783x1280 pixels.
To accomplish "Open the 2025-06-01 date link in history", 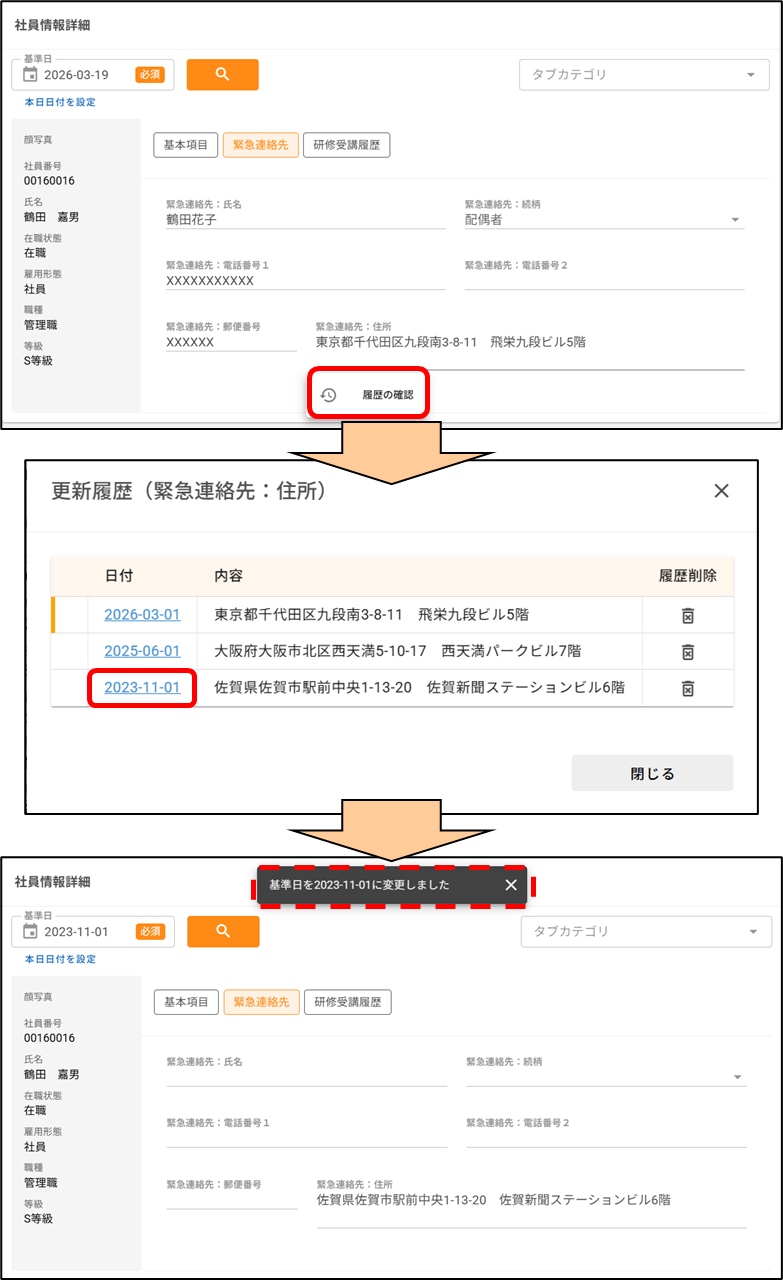I will (142, 651).
